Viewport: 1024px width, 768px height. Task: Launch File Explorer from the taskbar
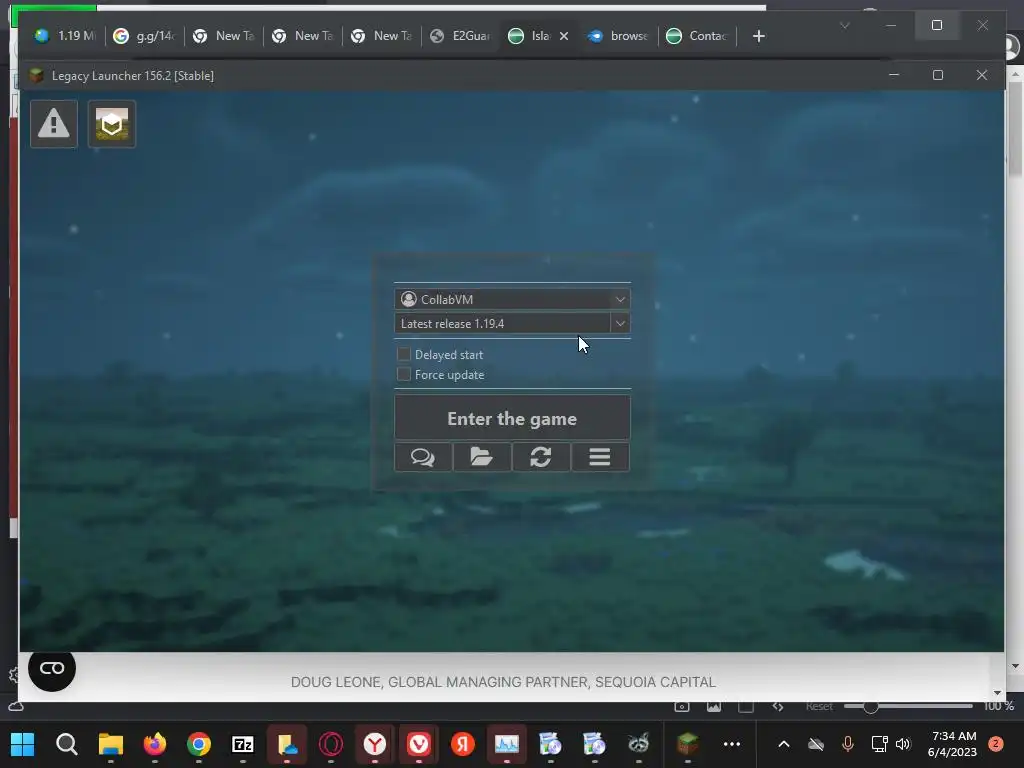[x=110, y=744]
